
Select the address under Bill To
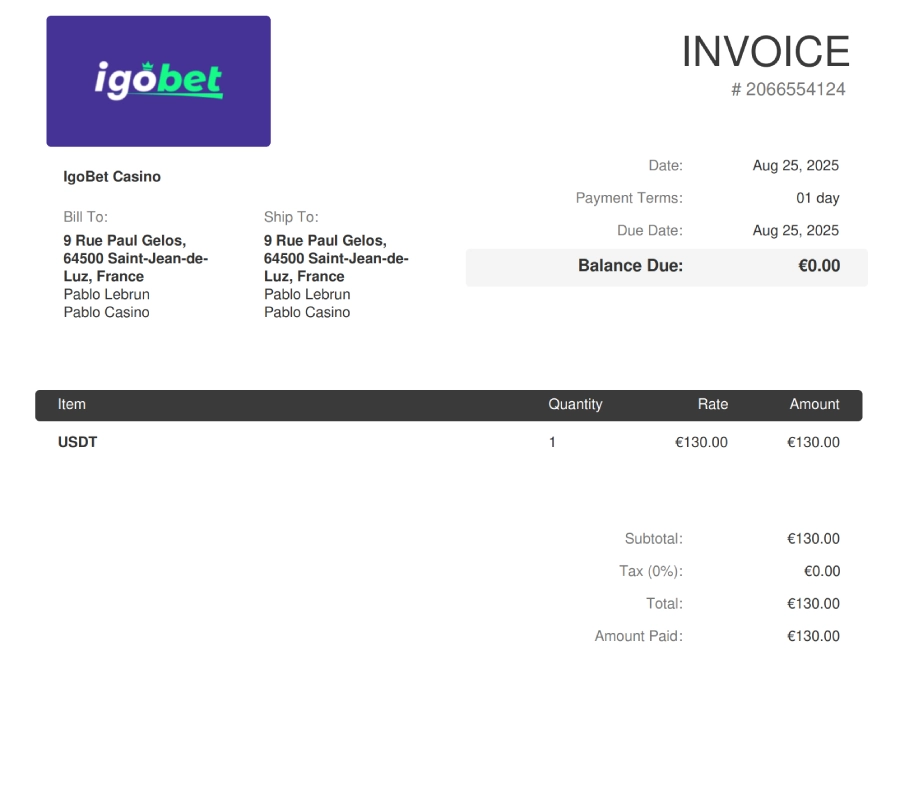[135, 258]
